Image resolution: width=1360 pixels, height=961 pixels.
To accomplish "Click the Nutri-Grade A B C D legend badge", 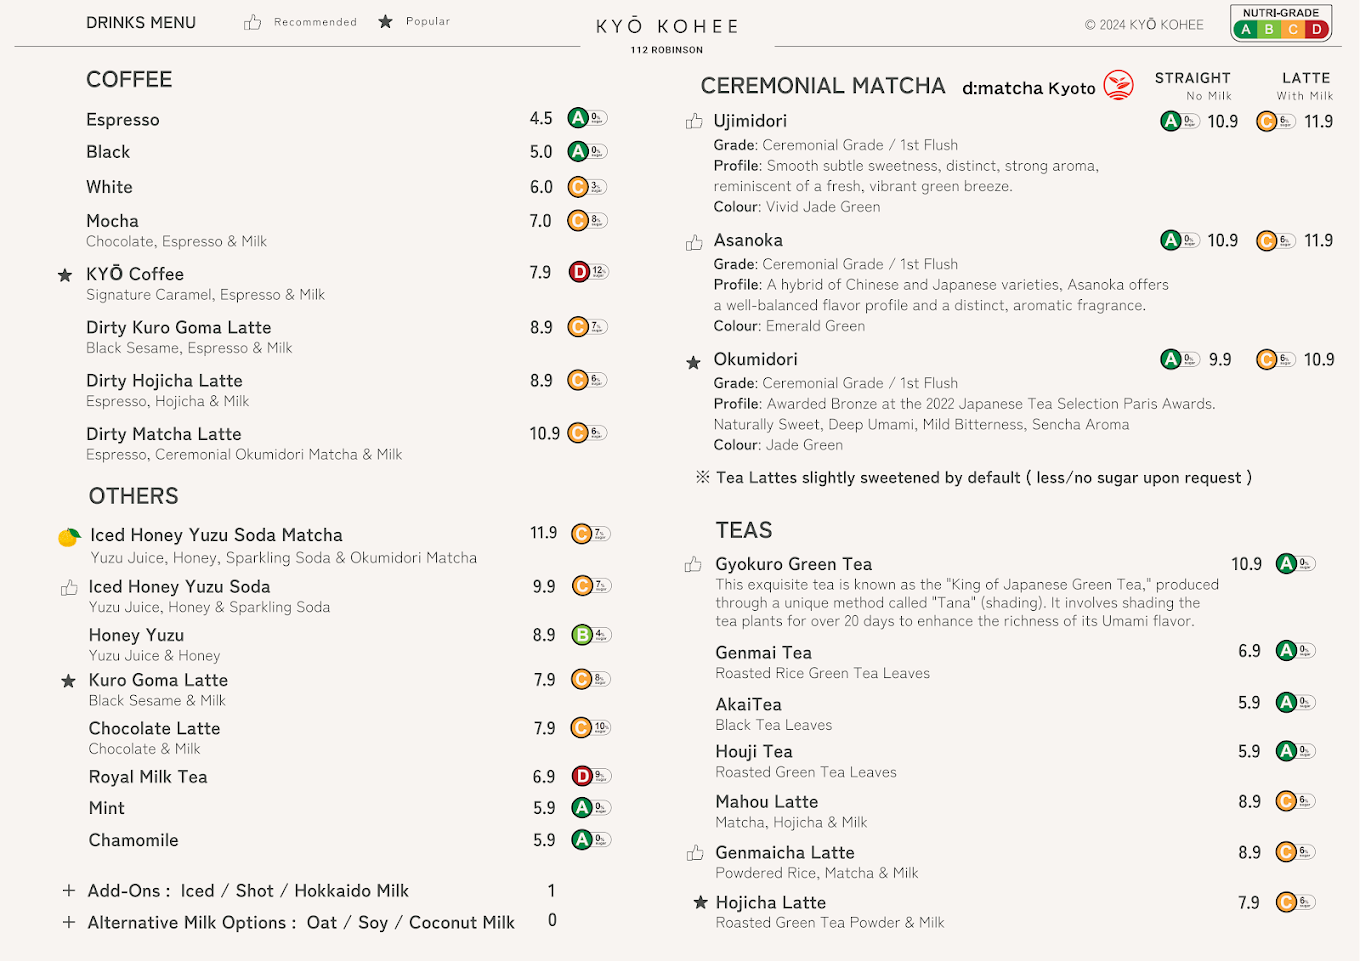I will pos(1281,22).
